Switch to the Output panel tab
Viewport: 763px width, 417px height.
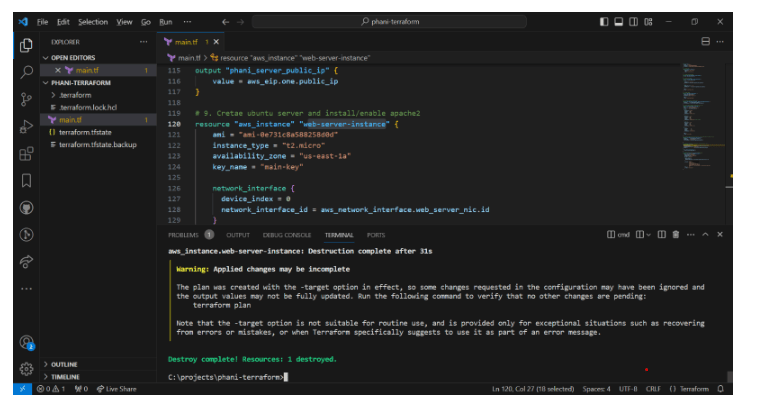click(x=238, y=234)
